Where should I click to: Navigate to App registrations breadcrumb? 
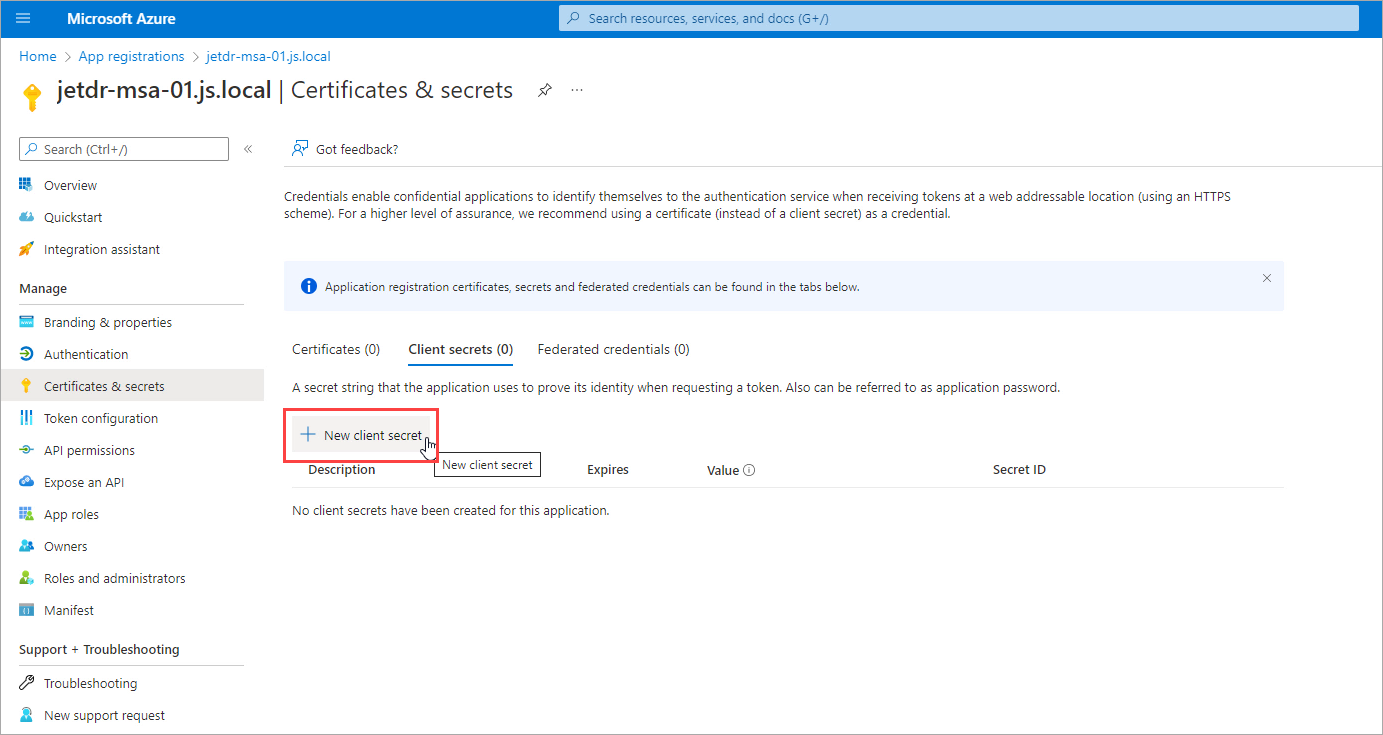[131, 56]
